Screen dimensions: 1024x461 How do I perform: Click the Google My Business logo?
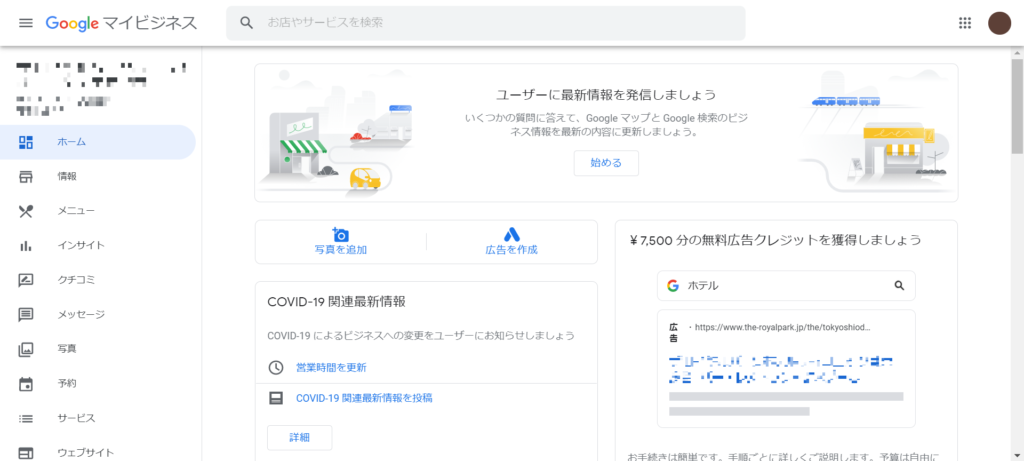point(121,23)
